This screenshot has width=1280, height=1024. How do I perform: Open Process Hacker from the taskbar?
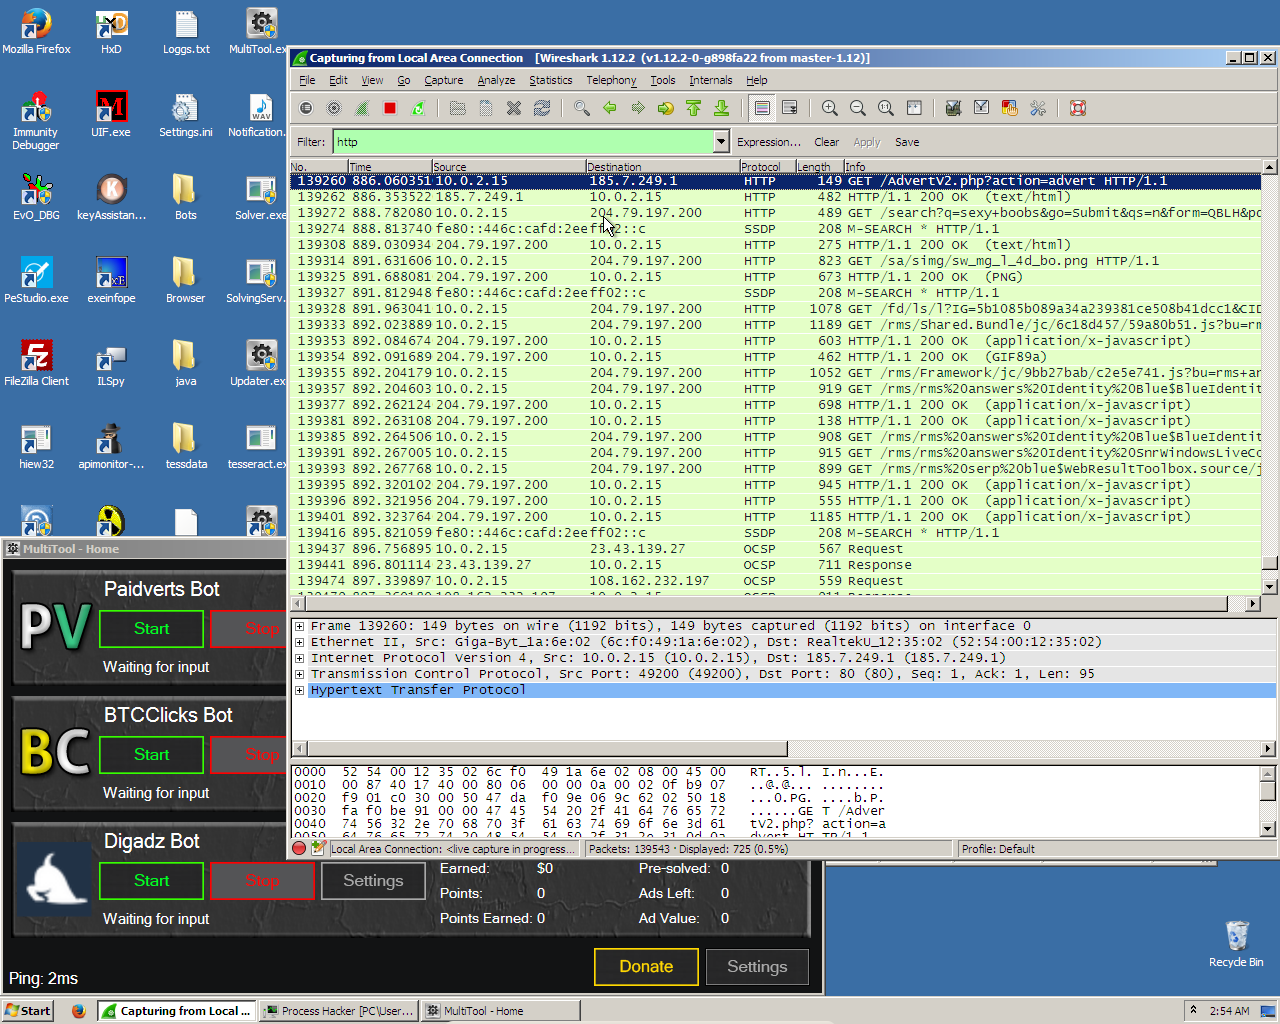click(338, 1011)
